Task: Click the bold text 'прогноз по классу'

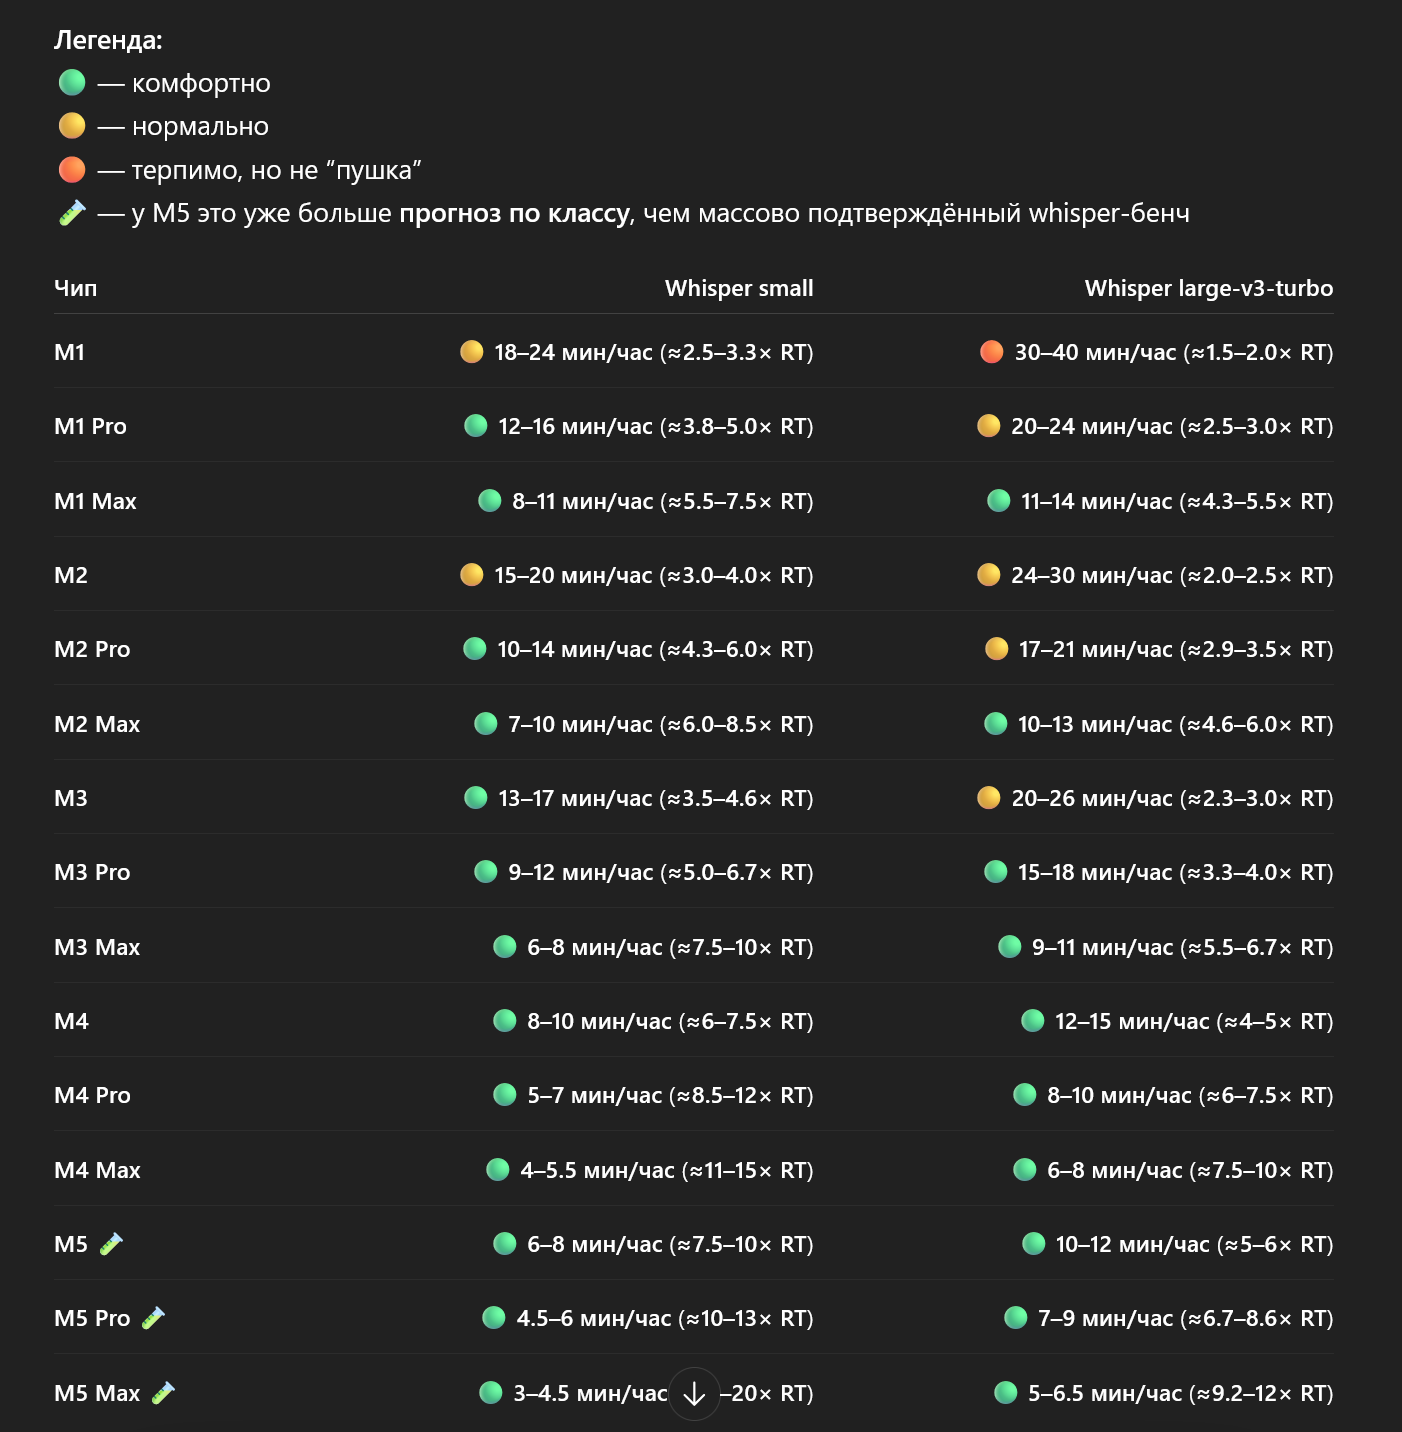Action: (514, 213)
